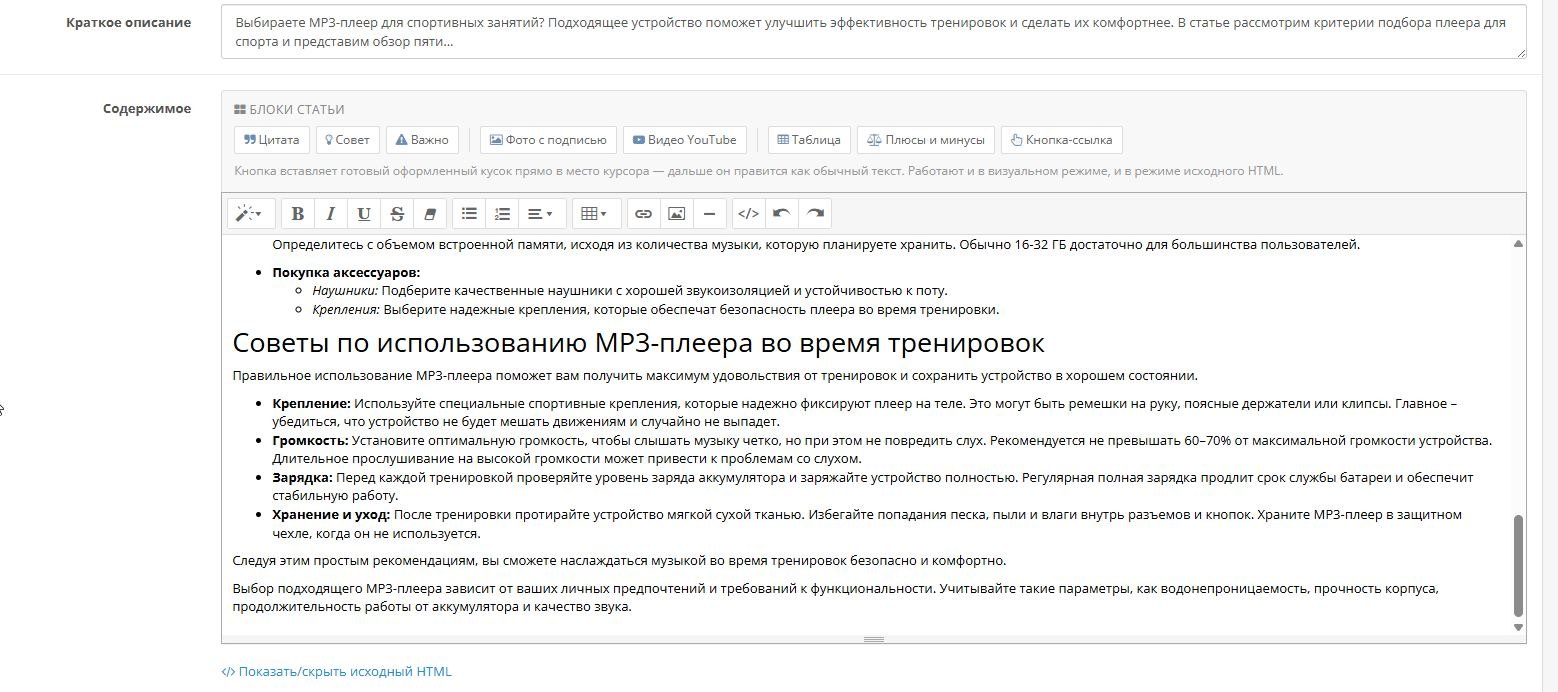
Task: Click the editor vertical scrollbar thumb
Action: pos(1518,566)
